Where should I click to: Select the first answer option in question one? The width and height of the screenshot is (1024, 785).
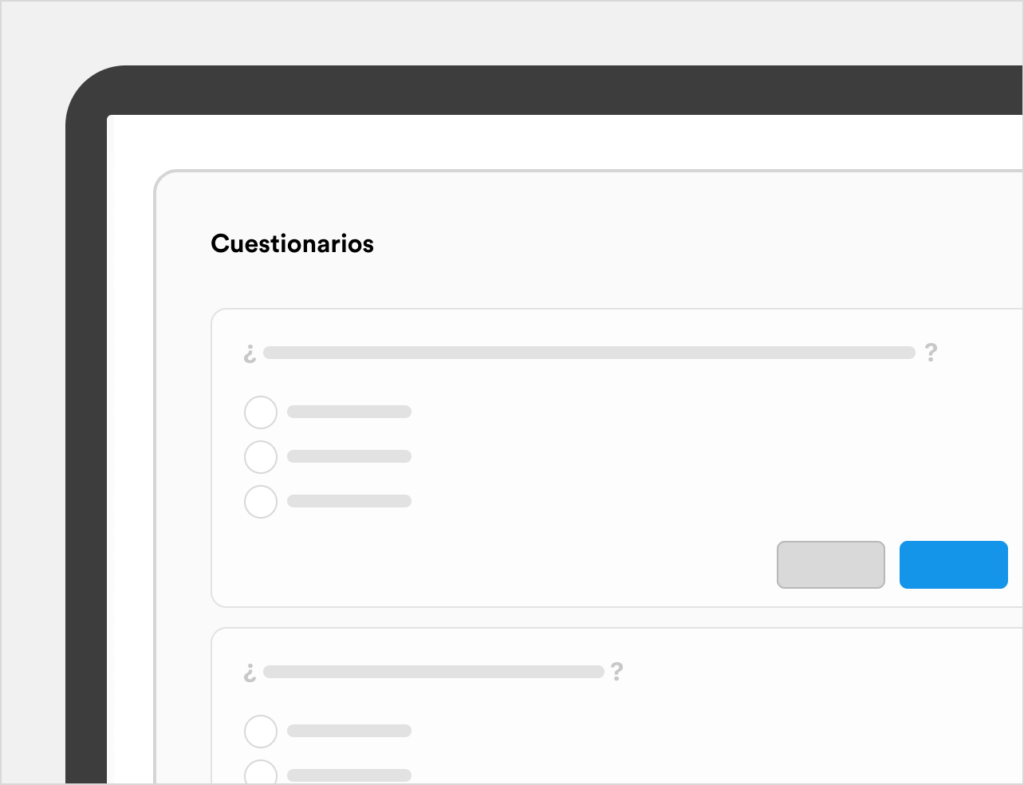click(x=261, y=412)
